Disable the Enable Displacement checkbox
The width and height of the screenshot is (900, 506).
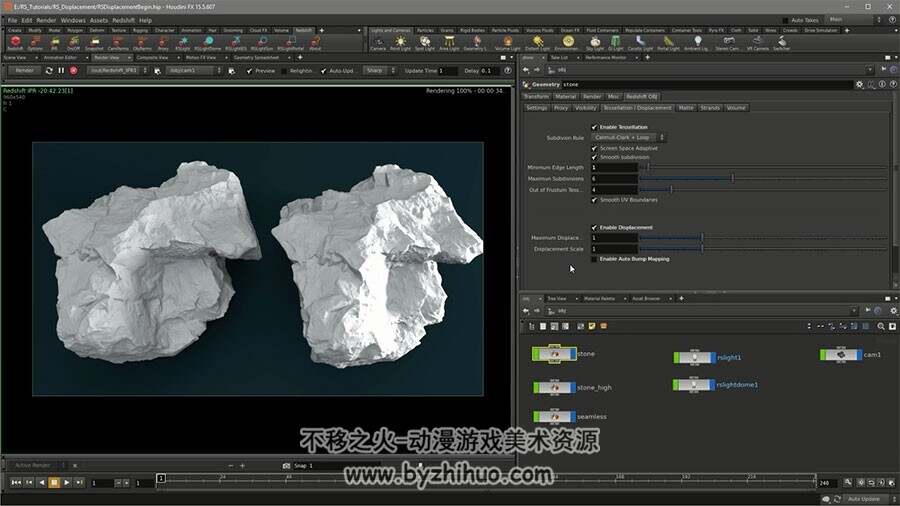point(595,228)
